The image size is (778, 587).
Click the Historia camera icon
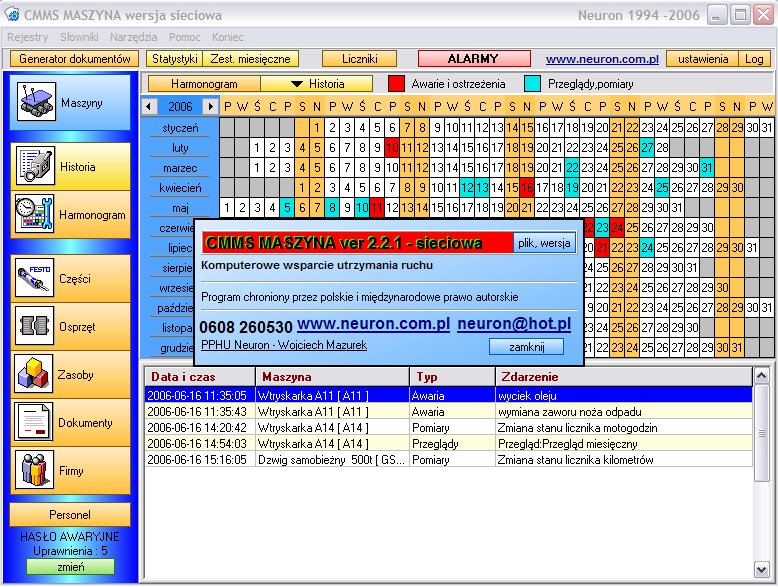34,166
